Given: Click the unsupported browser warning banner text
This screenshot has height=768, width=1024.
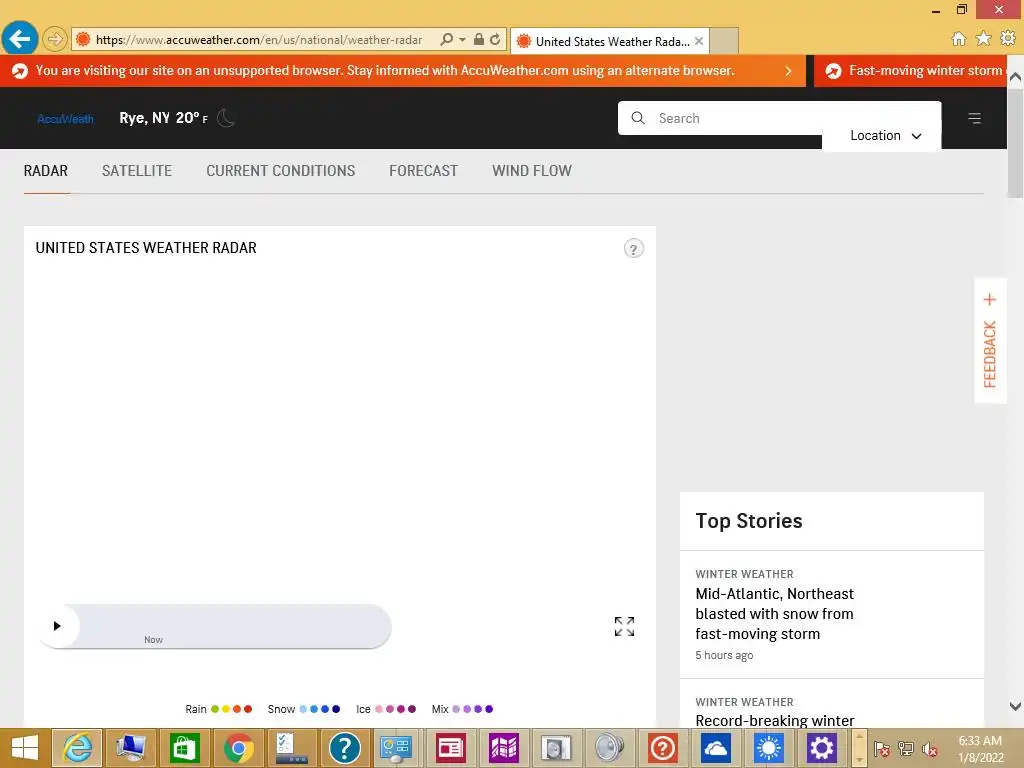Looking at the screenshot, I should pos(385,71).
